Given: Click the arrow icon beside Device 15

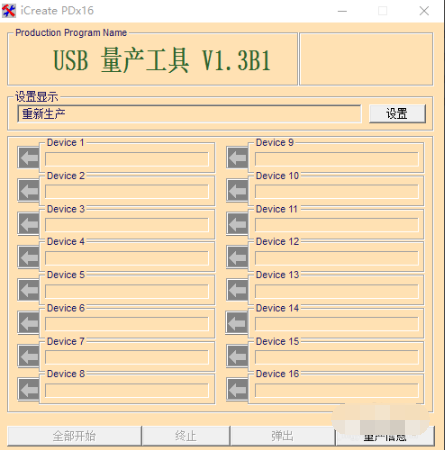Looking at the screenshot, I should pyautogui.click(x=237, y=356).
